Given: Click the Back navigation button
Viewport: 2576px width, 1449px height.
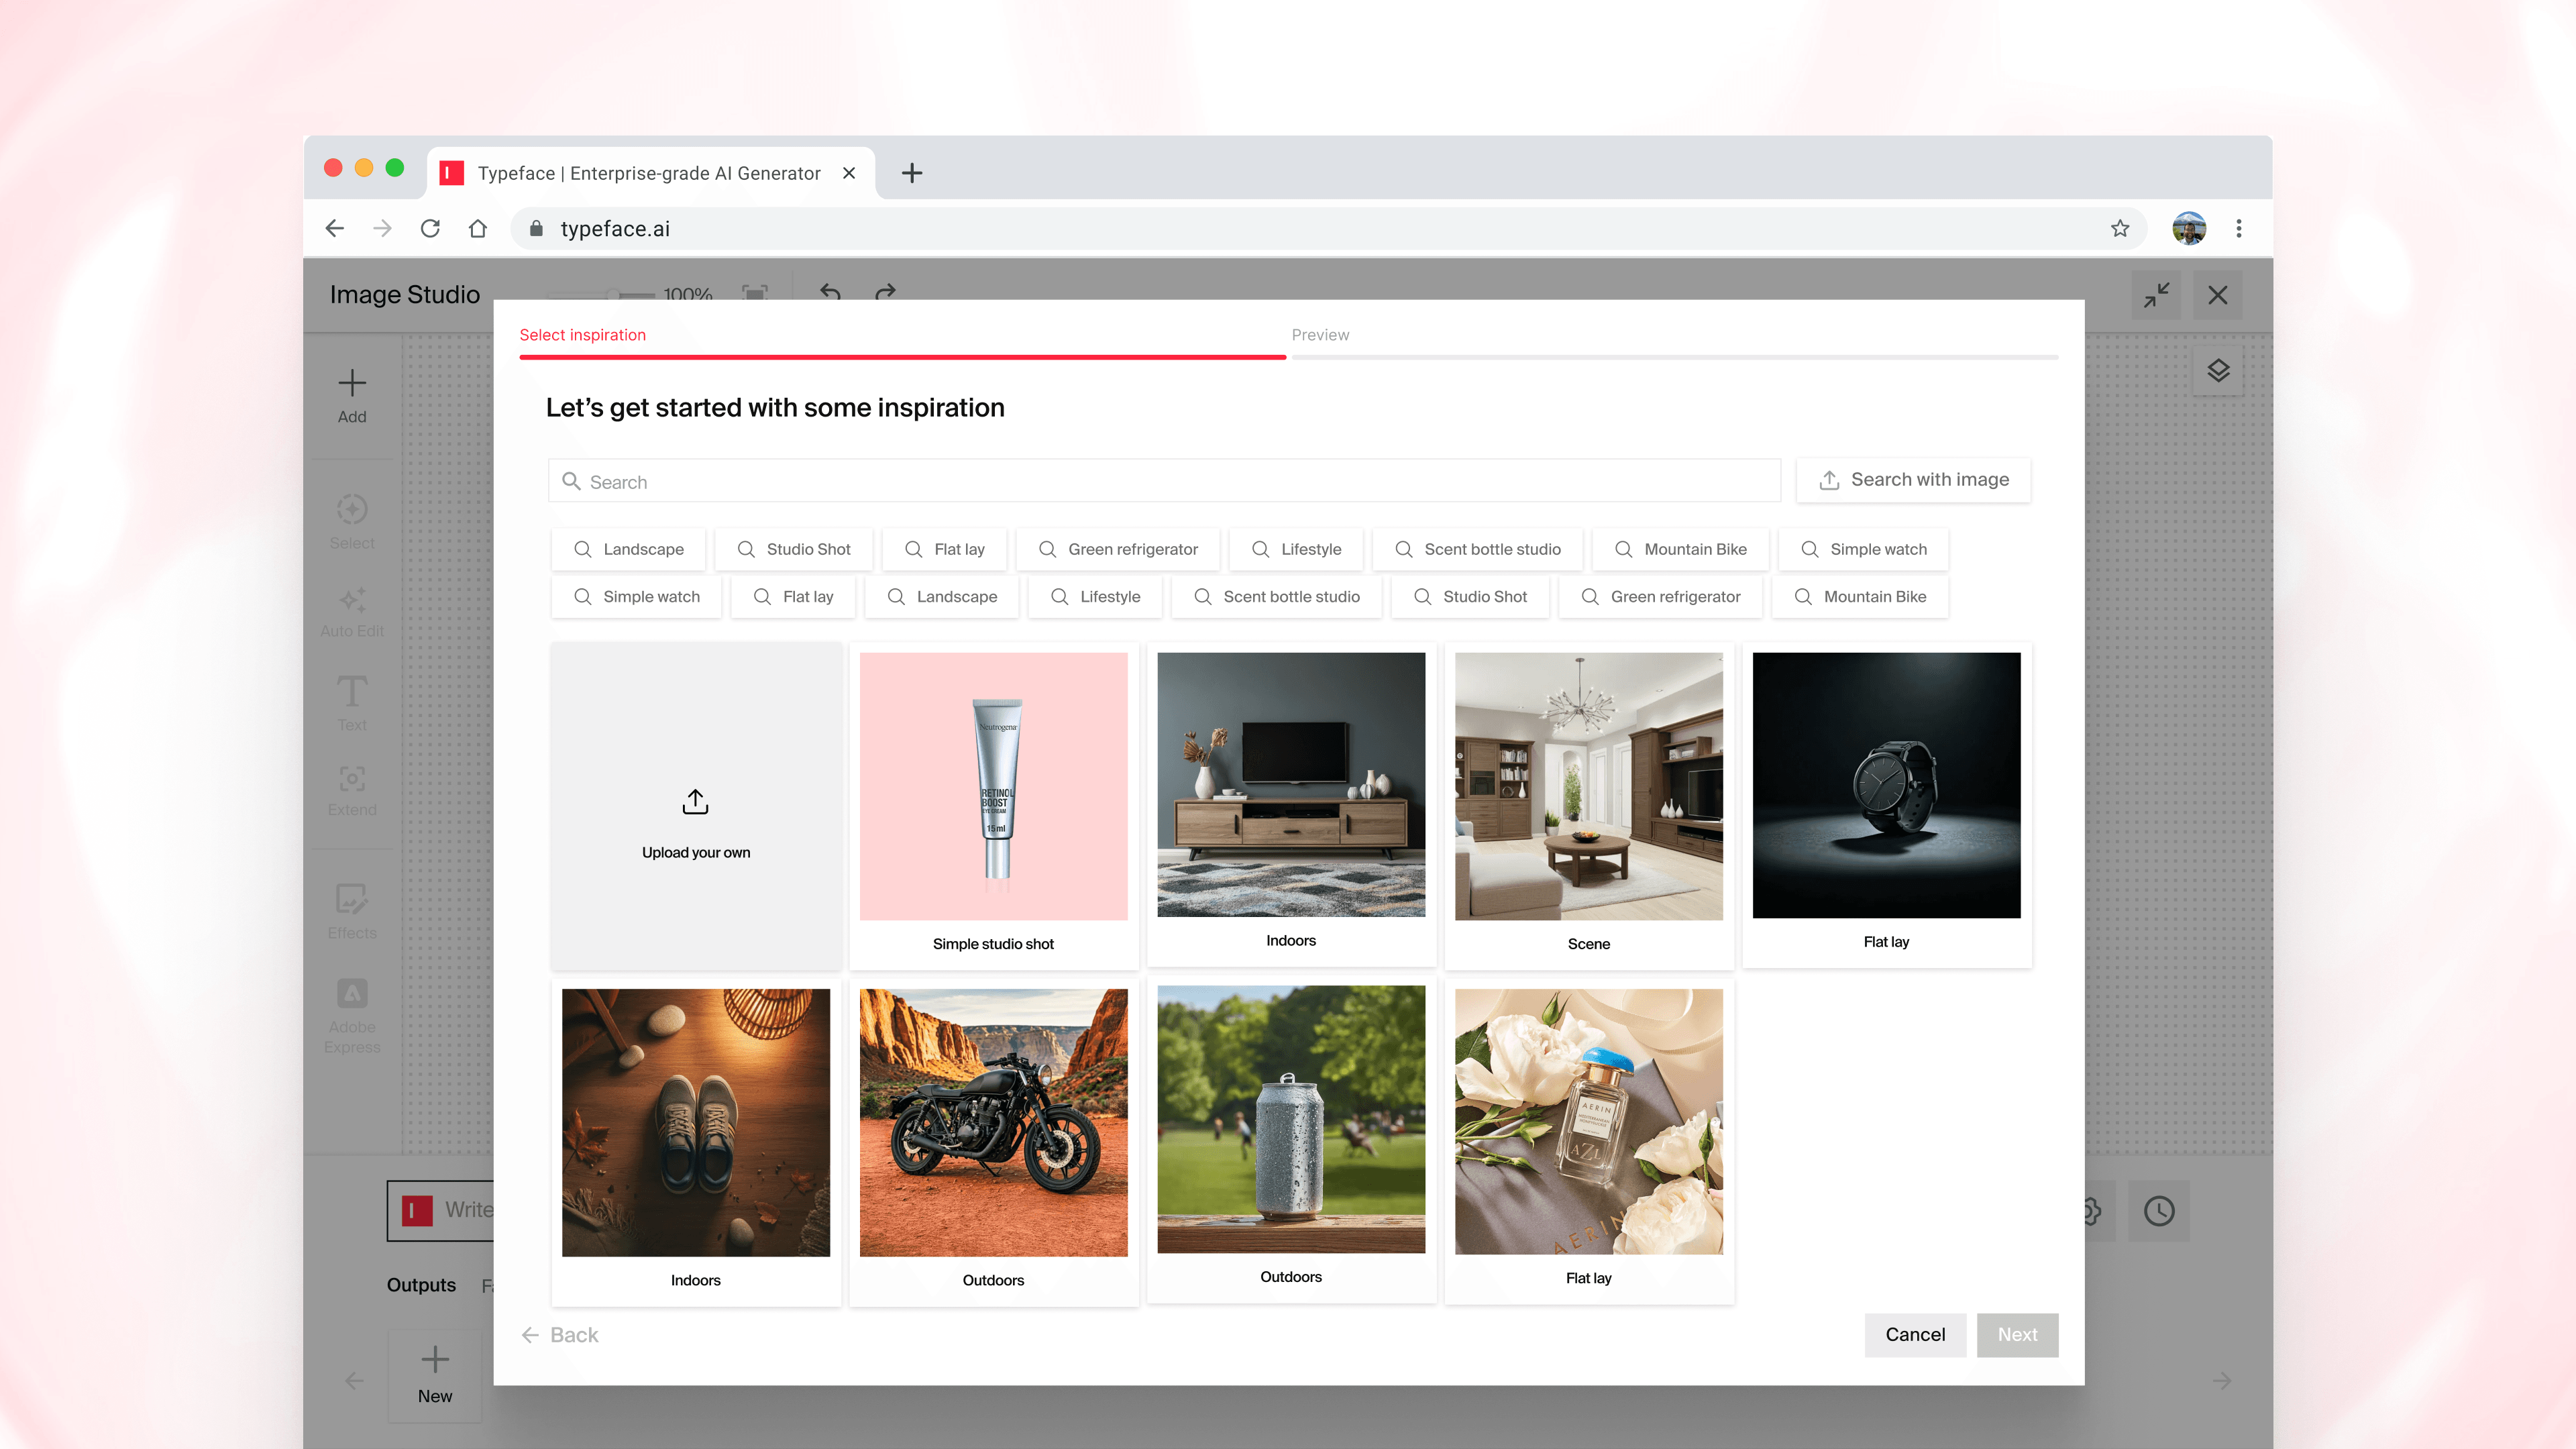Looking at the screenshot, I should click(x=564, y=1334).
